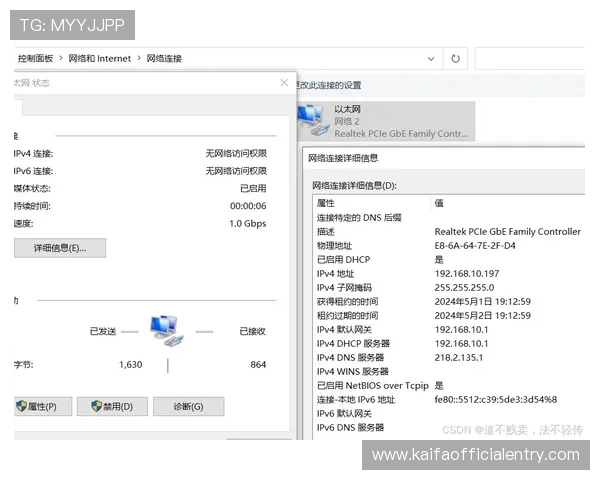Image resolution: width=600 pixels, height=480 pixels.
Task: Click the 属性 column header
Action: click(326, 203)
